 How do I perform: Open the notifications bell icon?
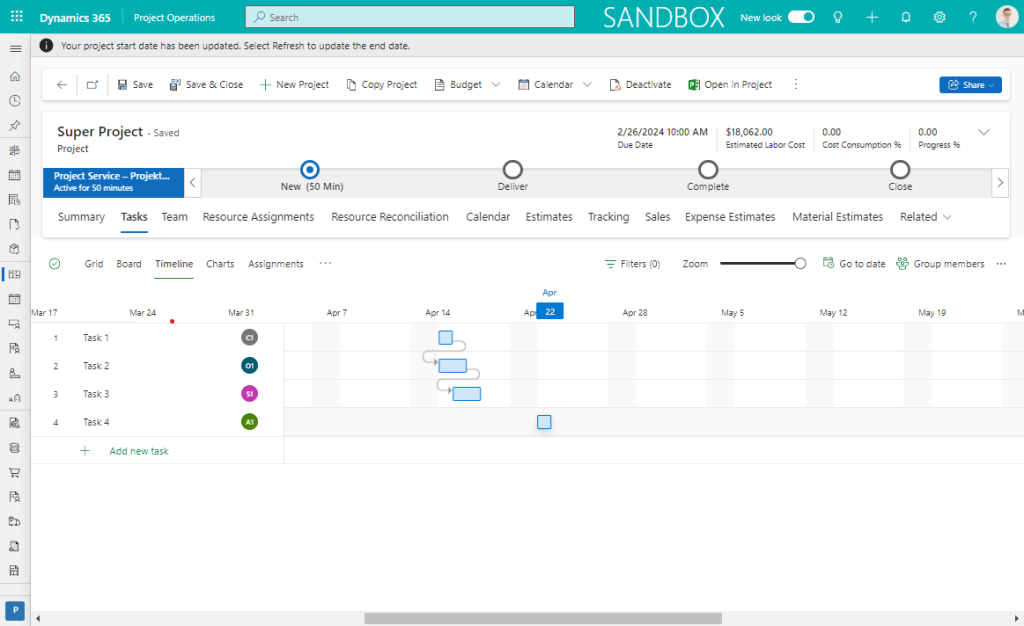click(x=906, y=17)
